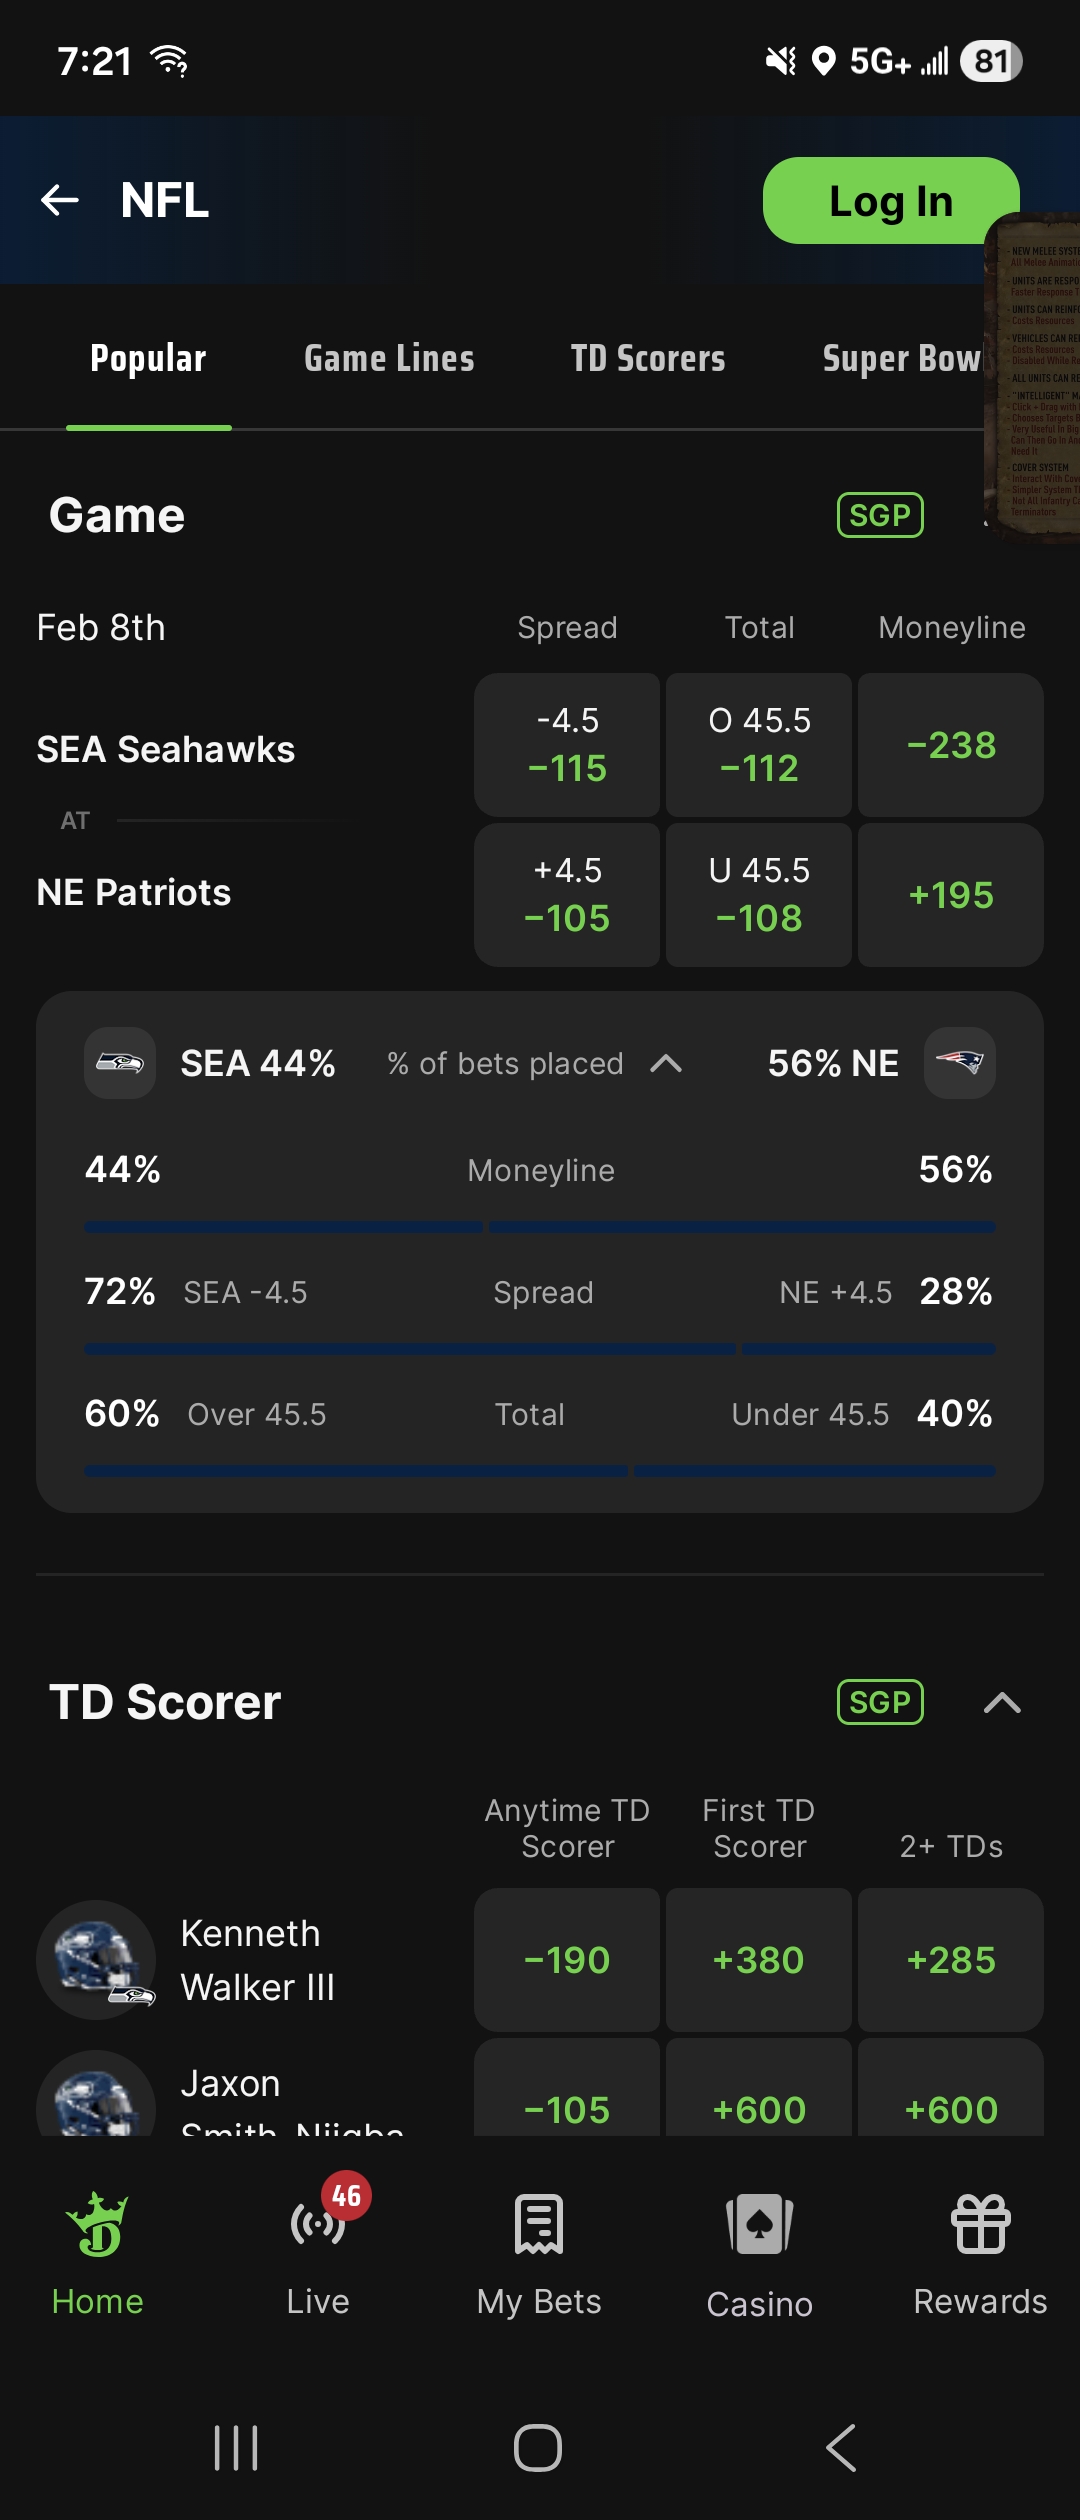The width and height of the screenshot is (1080, 2520).
Task: Toggle the SGP badge in Game section
Action: pyautogui.click(x=880, y=515)
